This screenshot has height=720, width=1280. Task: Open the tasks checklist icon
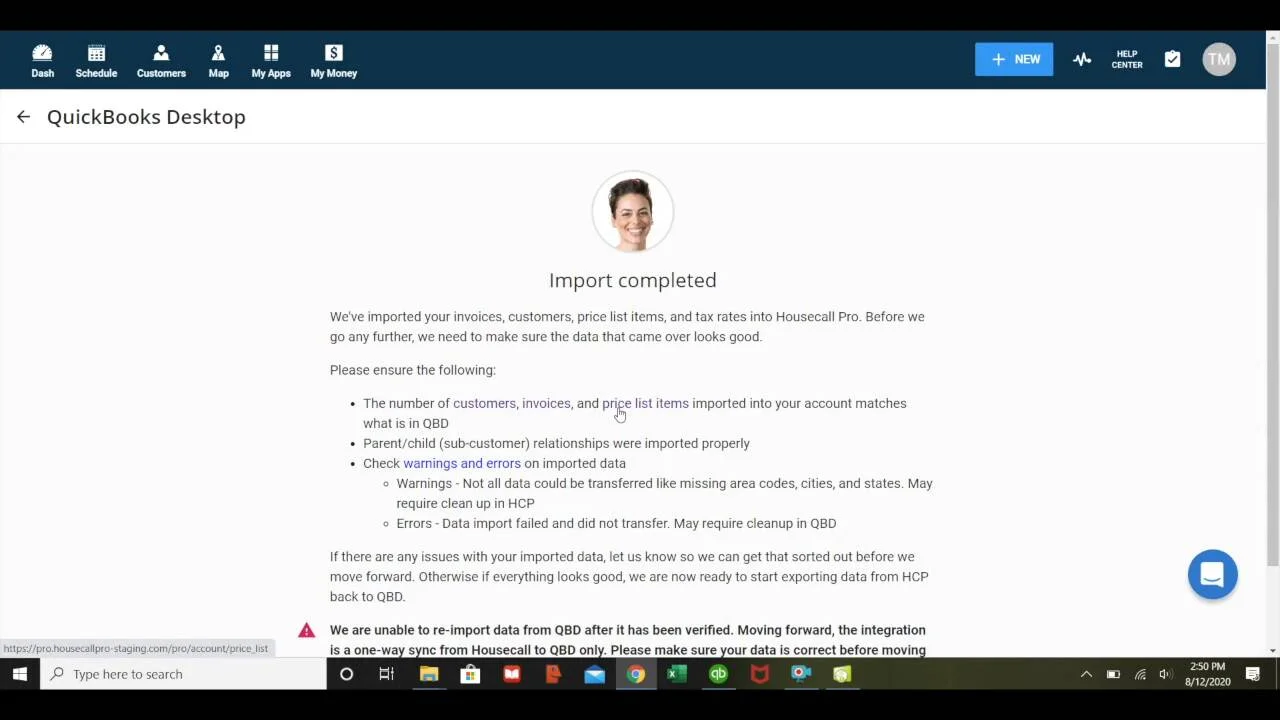1172,59
